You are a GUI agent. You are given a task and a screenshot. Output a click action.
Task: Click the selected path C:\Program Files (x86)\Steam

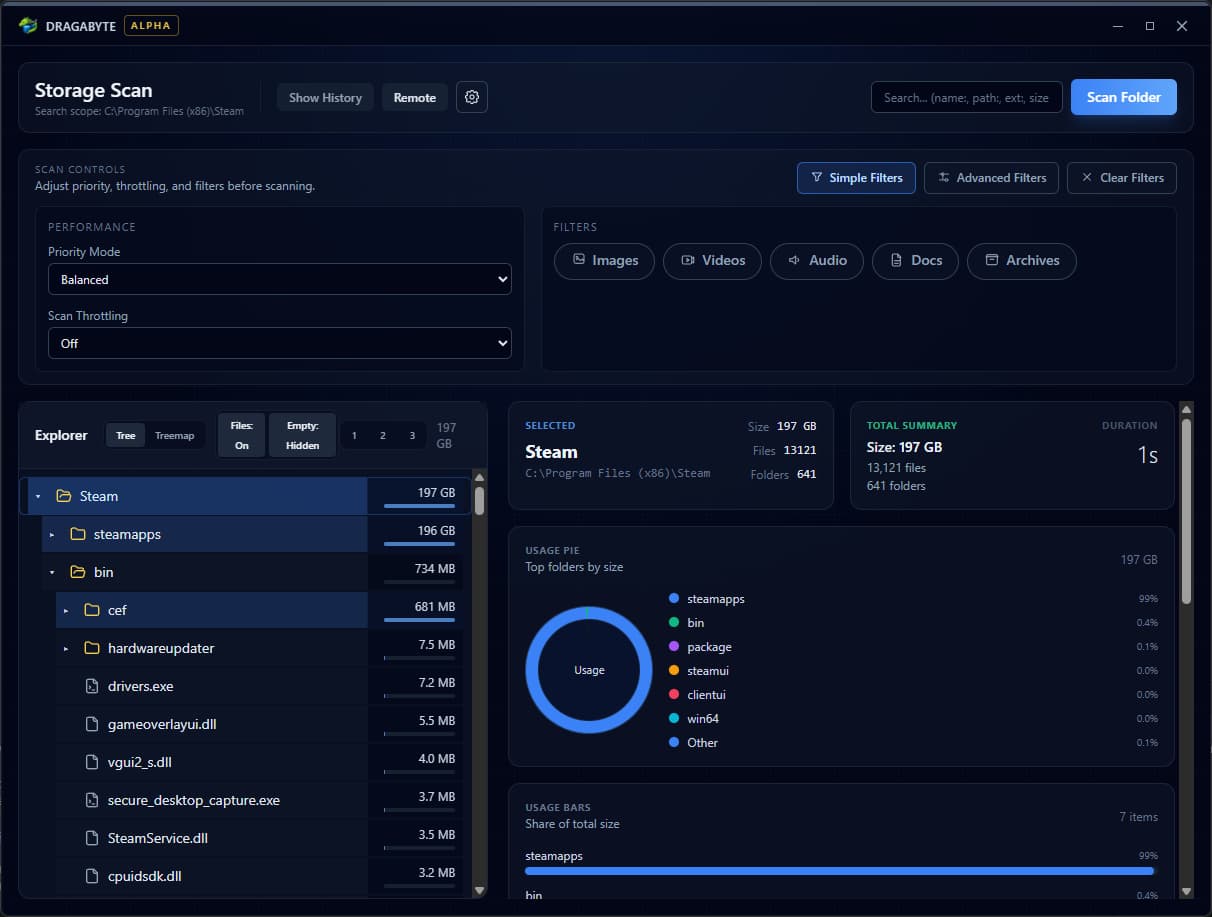pyautogui.click(x=617, y=473)
